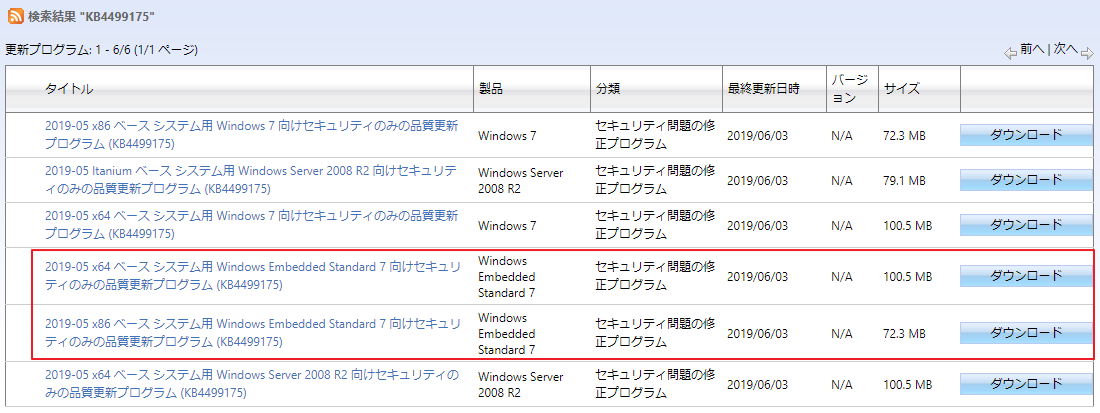
Task: Sort by the バージョン column header
Action: pyautogui.click(x=849, y=89)
